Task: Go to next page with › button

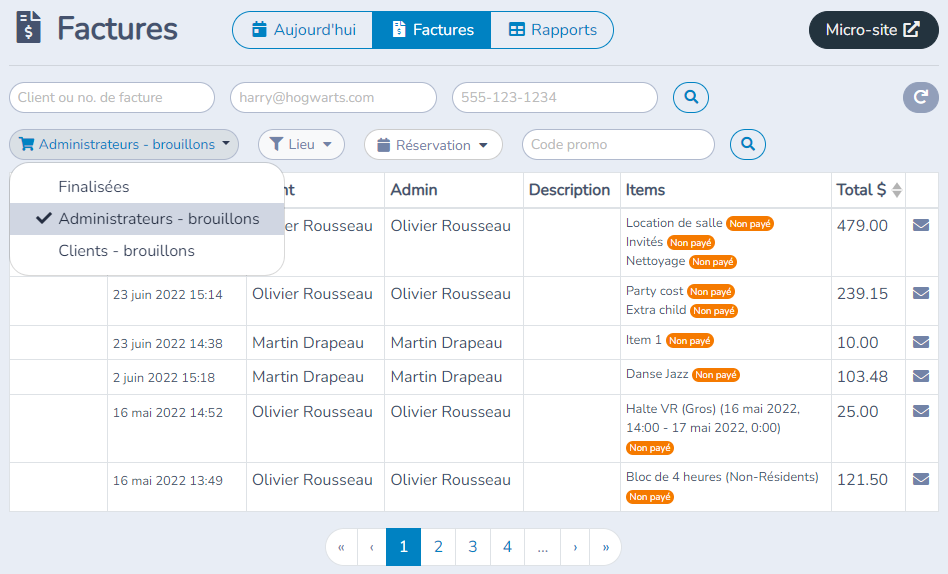Action: (575, 547)
